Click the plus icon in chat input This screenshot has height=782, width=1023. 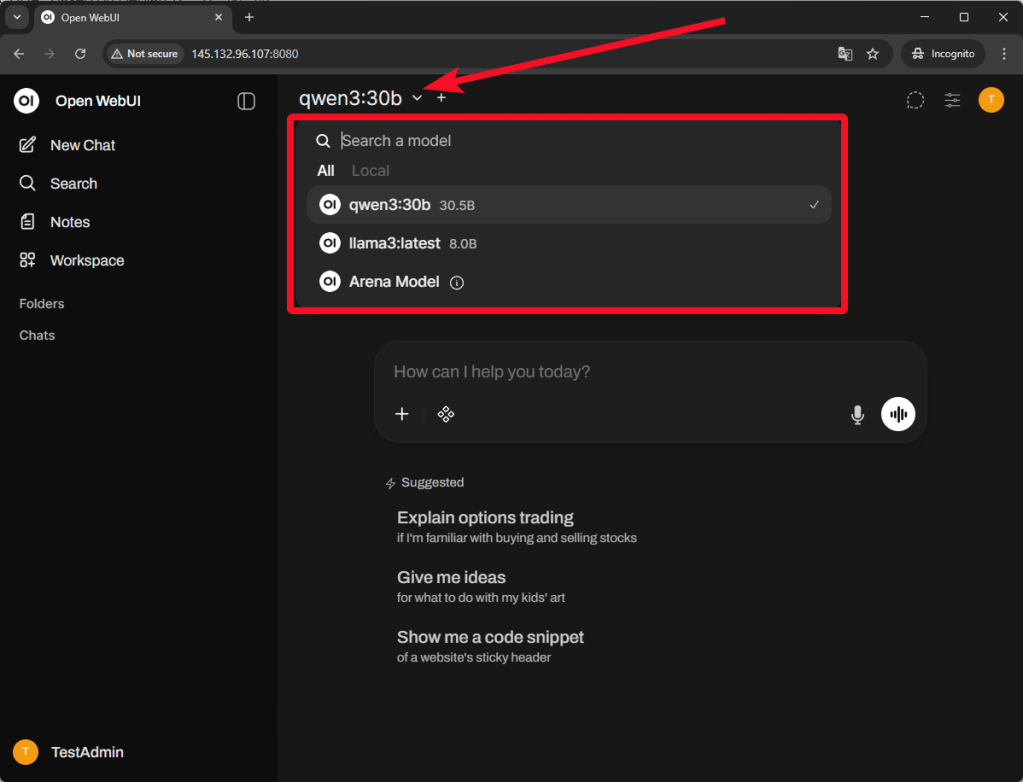pos(402,414)
